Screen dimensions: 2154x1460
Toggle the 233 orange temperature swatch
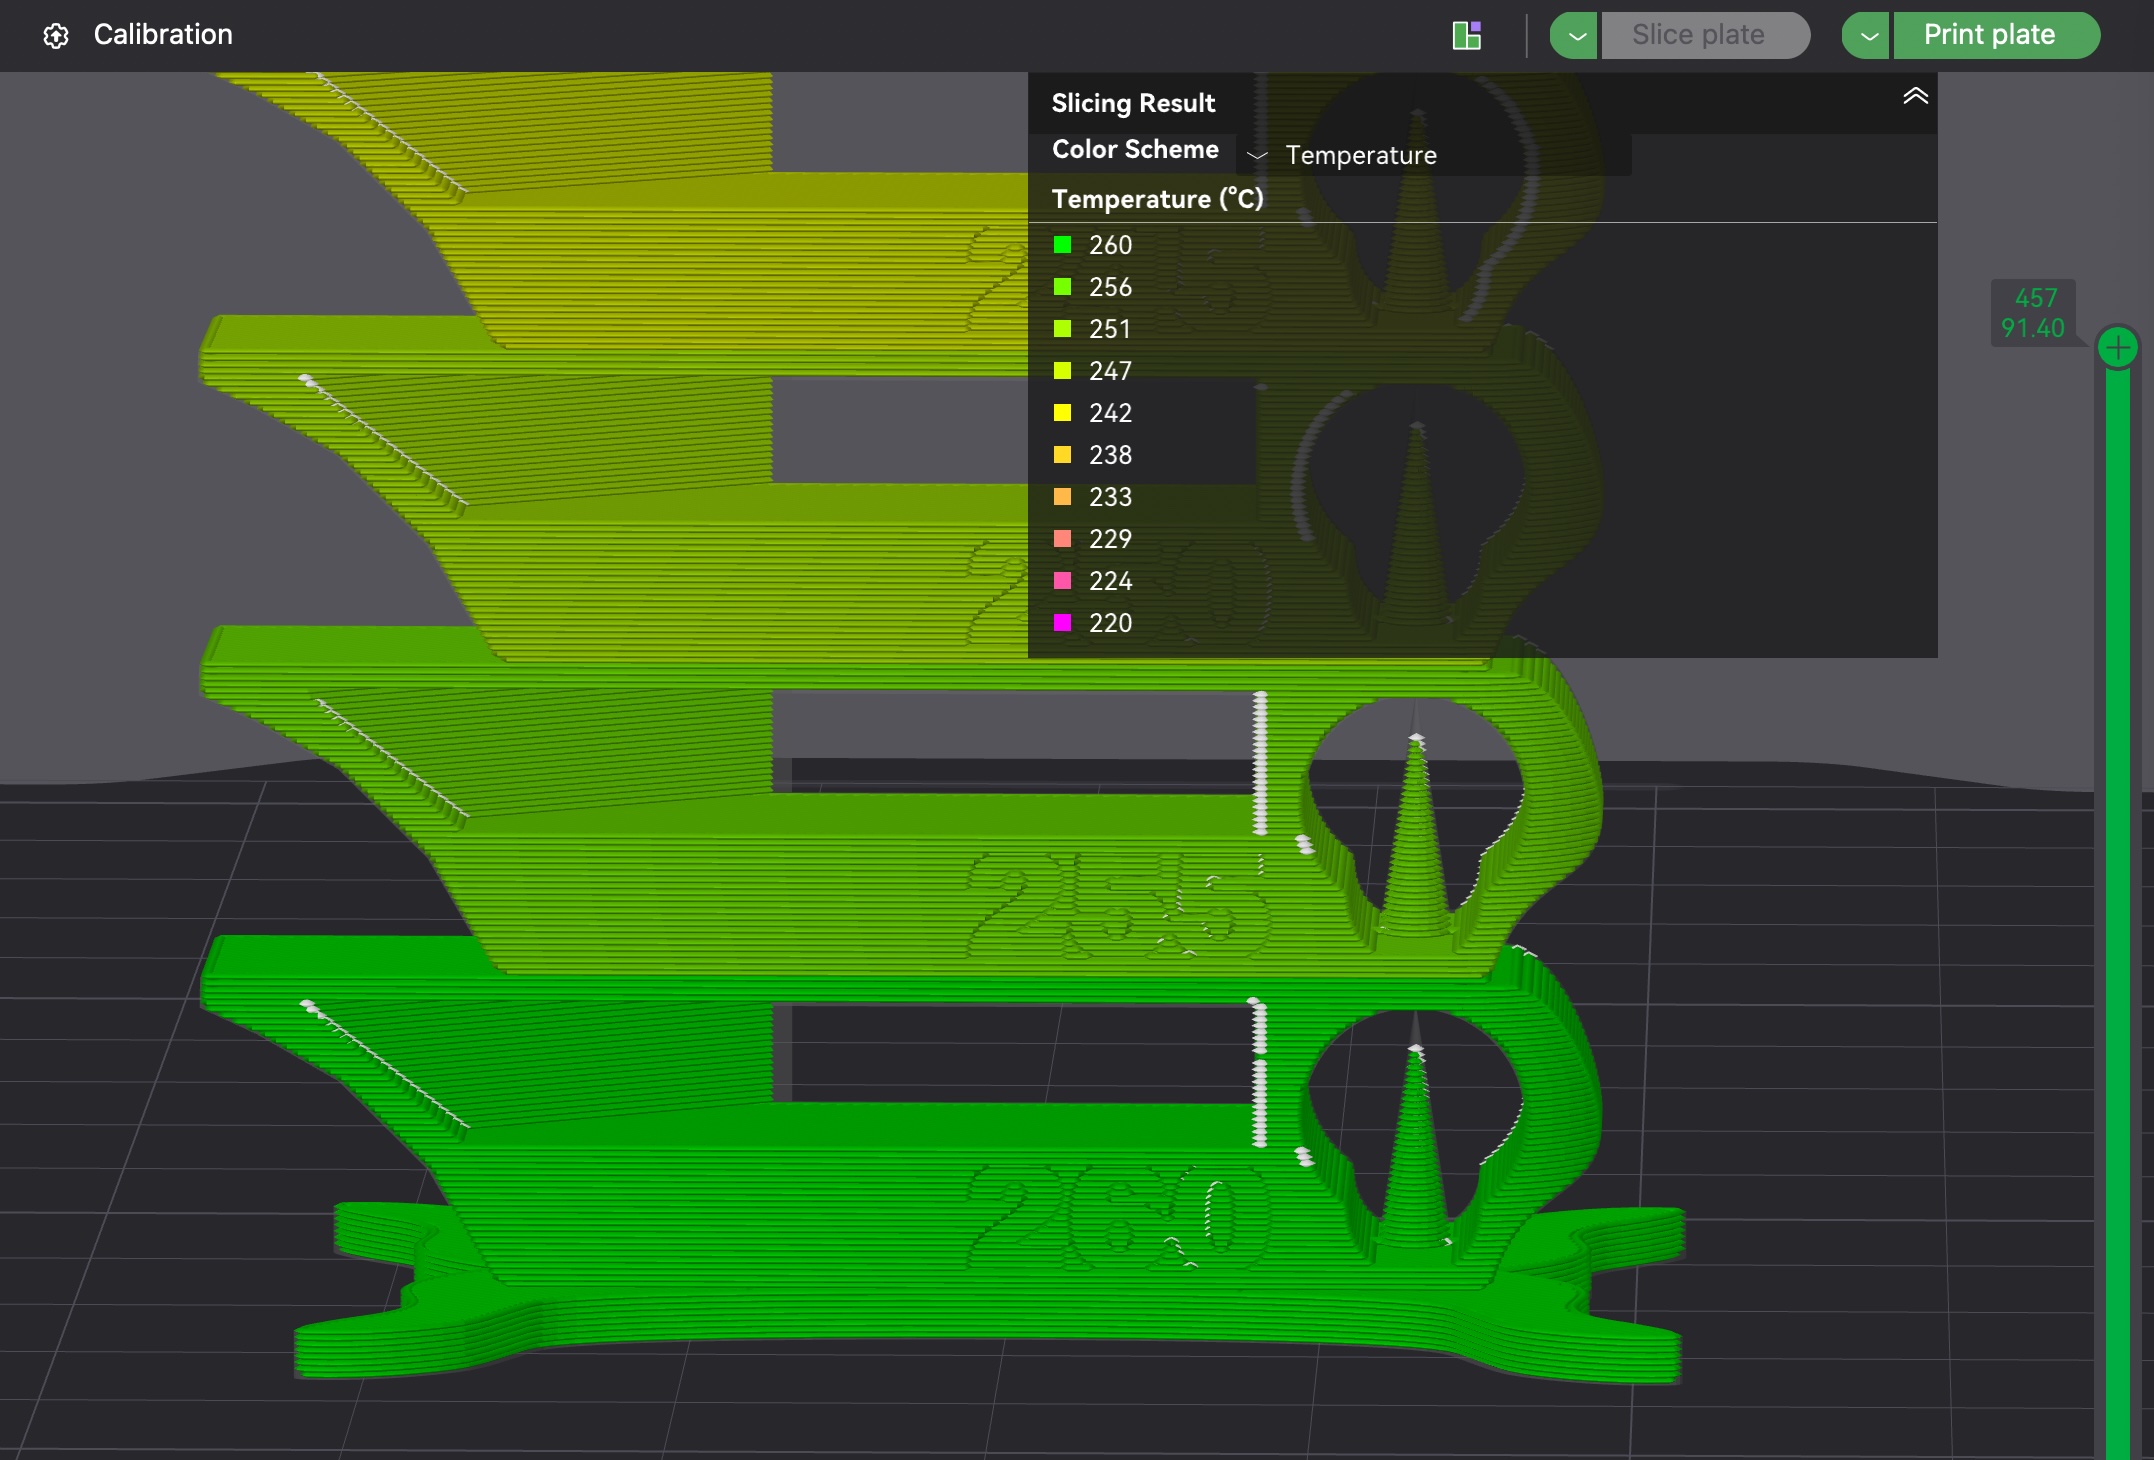click(x=1062, y=497)
